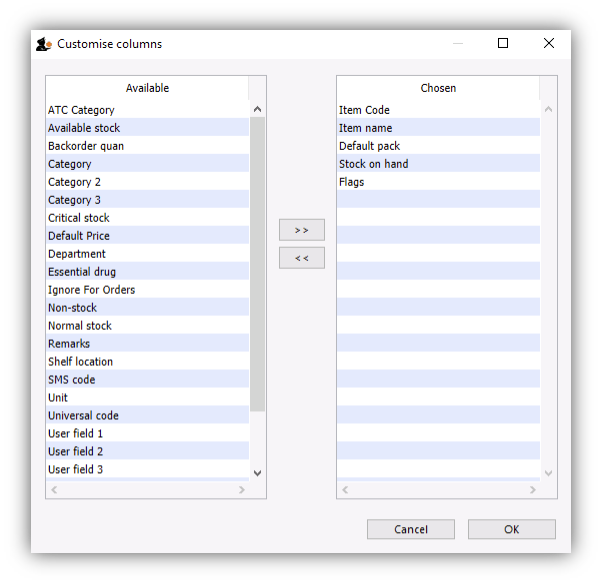
Task: Move selected column to Chosen with >> button
Action: click(301, 230)
